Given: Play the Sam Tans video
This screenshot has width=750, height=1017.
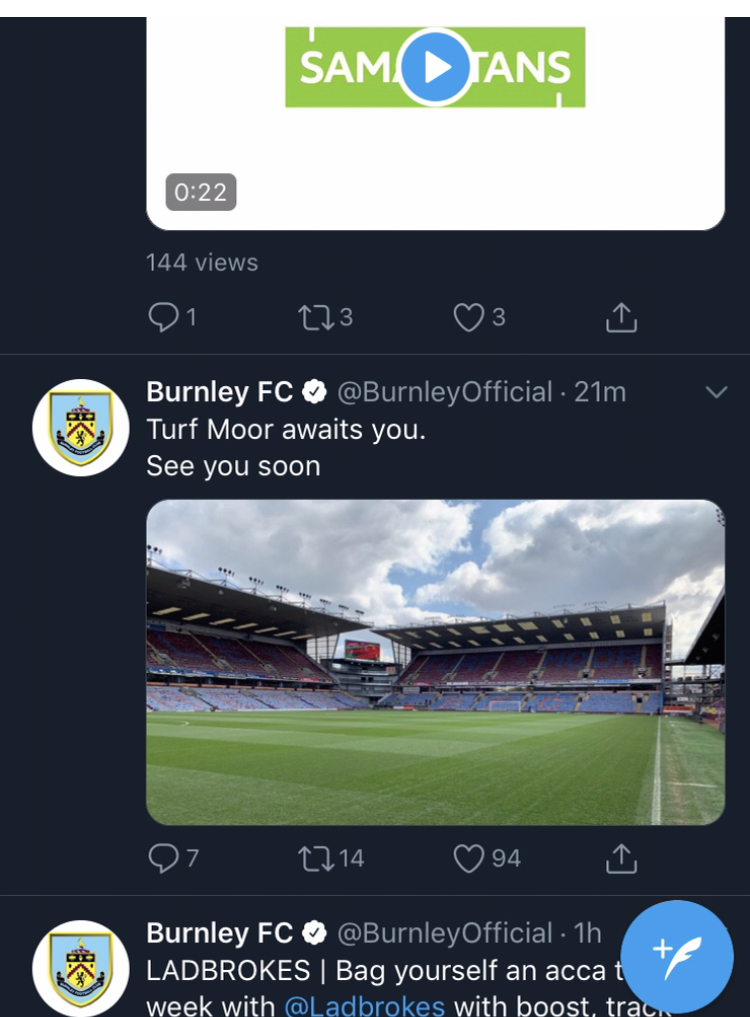Looking at the screenshot, I should click(435, 67).
